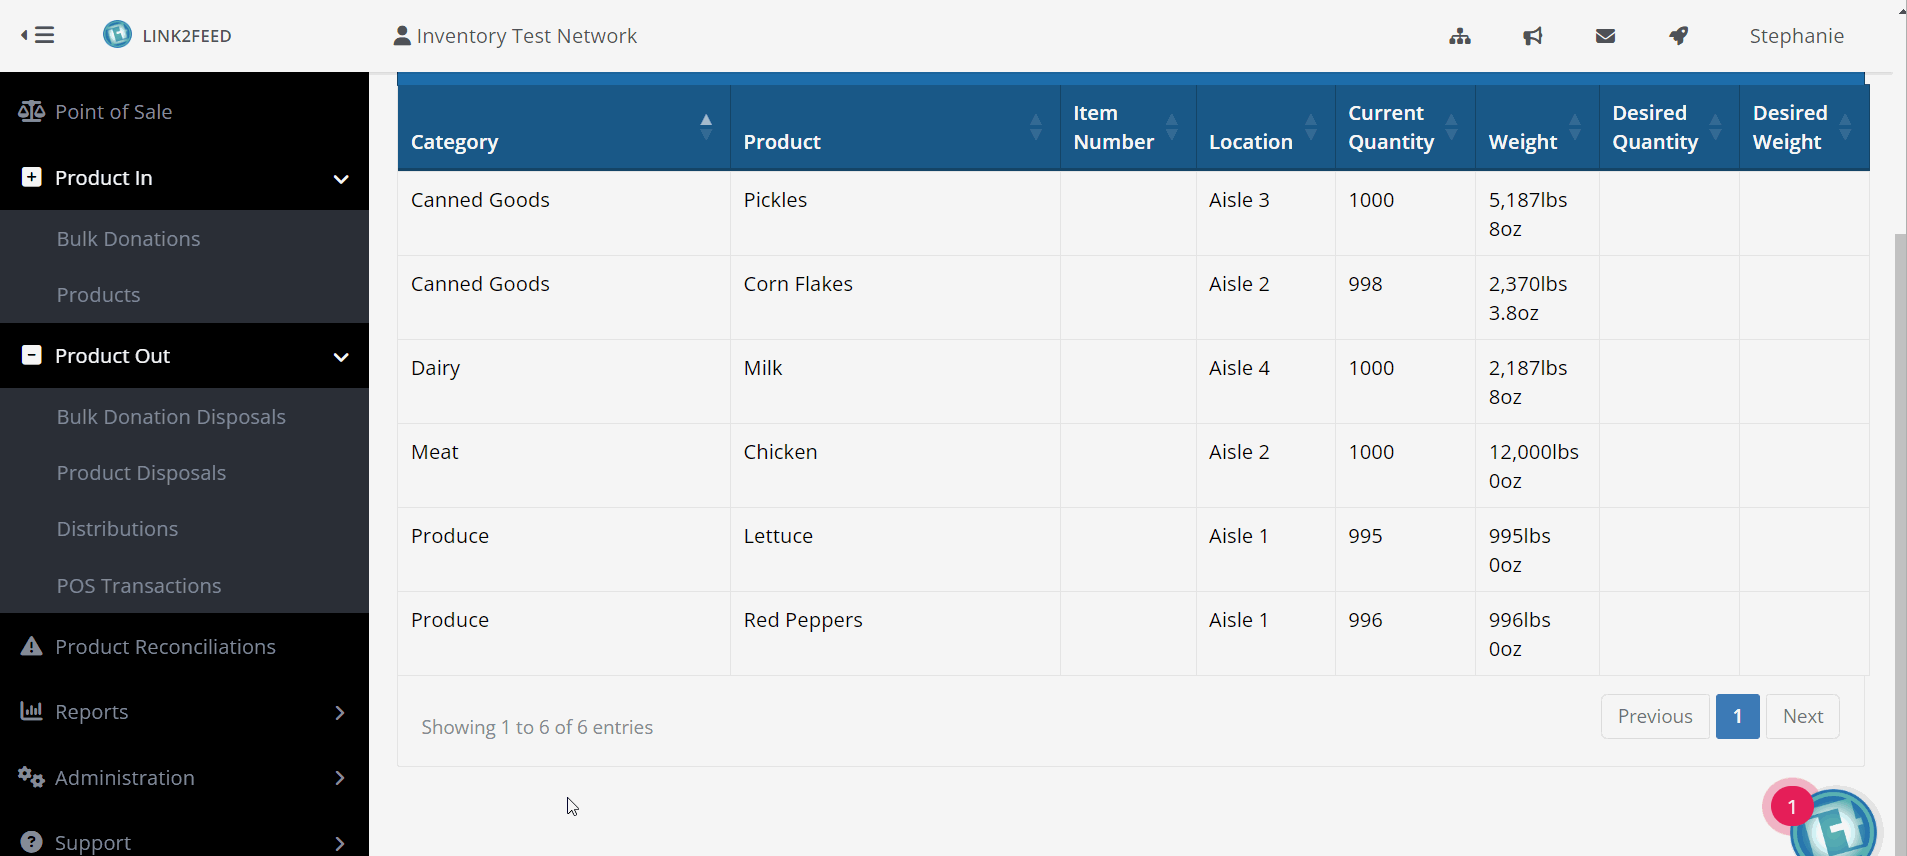Click the Link2Feed logo icon
1907x856 pixels.
click(x=117, y=35)
